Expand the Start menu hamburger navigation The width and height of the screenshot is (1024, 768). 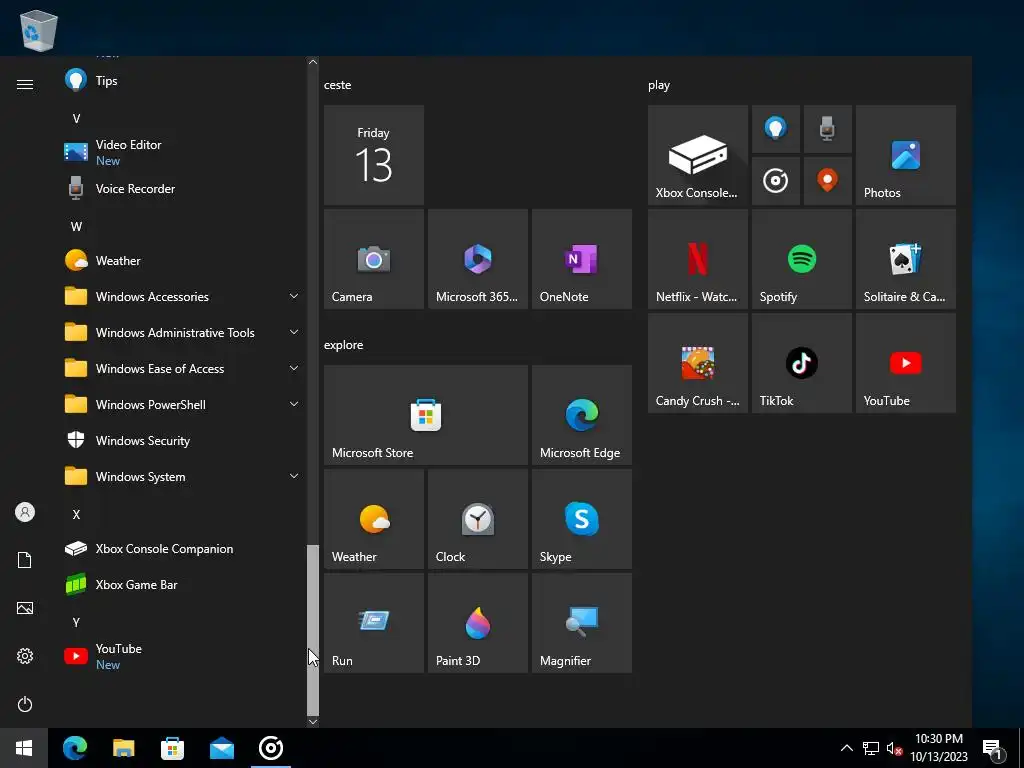pos(25,84)
